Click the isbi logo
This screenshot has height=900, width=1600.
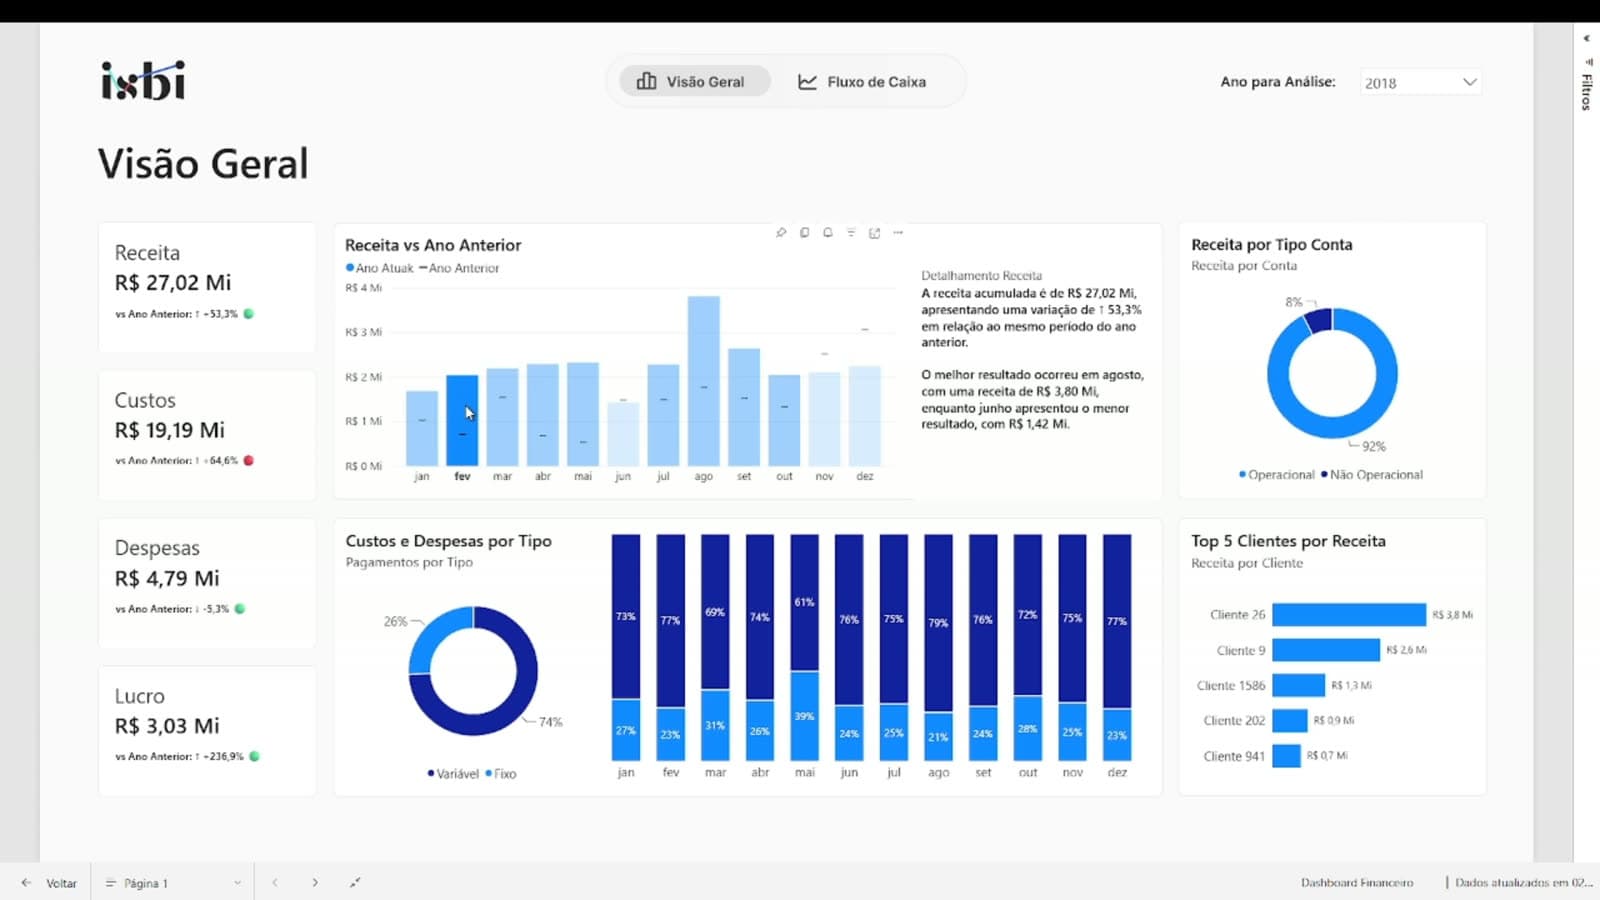point(143,81)
